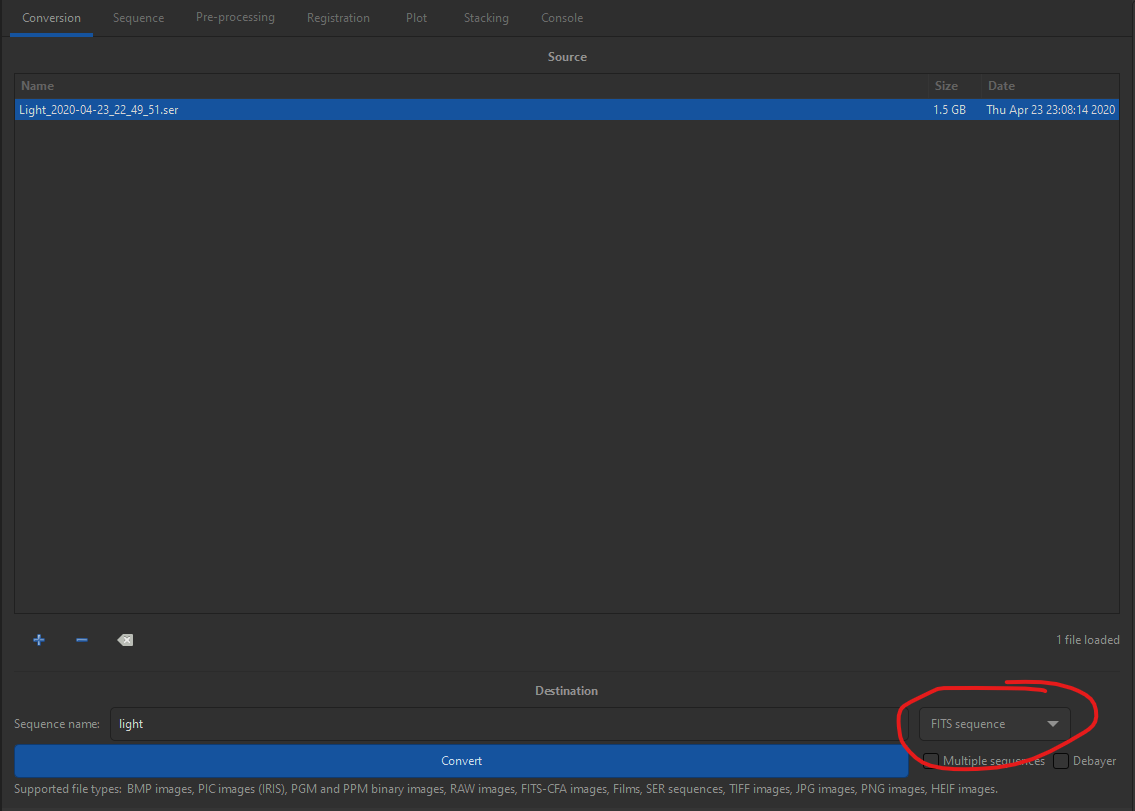Sort files by the Size column header

(955, 86)
